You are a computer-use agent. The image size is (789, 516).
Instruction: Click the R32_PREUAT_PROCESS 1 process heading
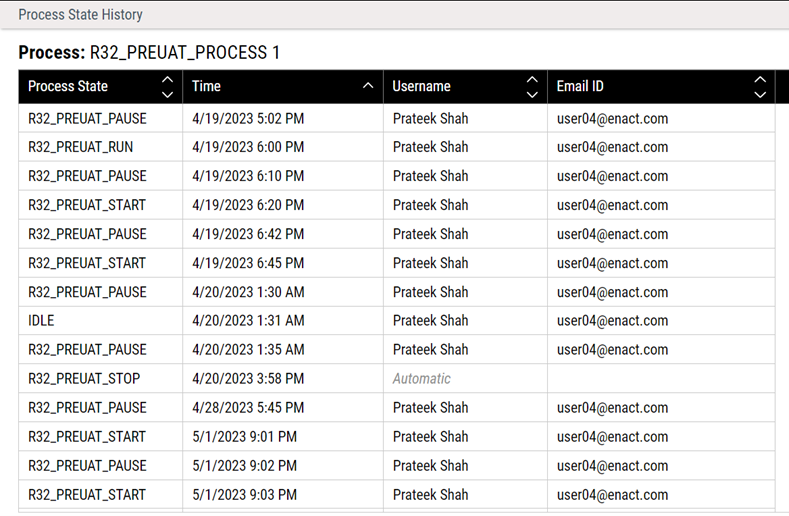149,52
